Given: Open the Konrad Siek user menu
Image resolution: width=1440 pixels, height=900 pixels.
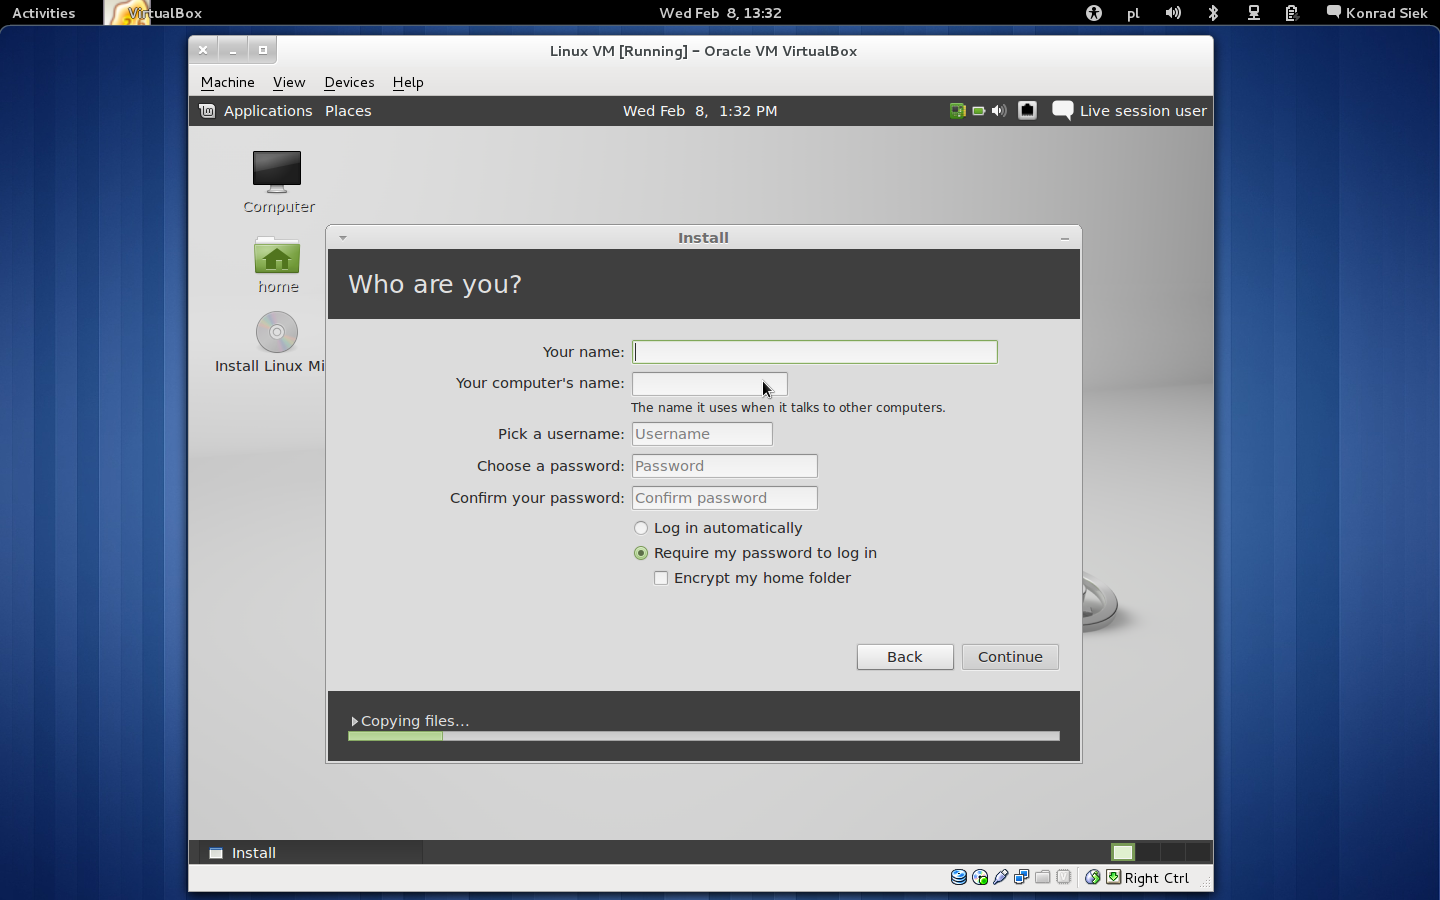Looking at the screenshot, I should (1376, 13).
